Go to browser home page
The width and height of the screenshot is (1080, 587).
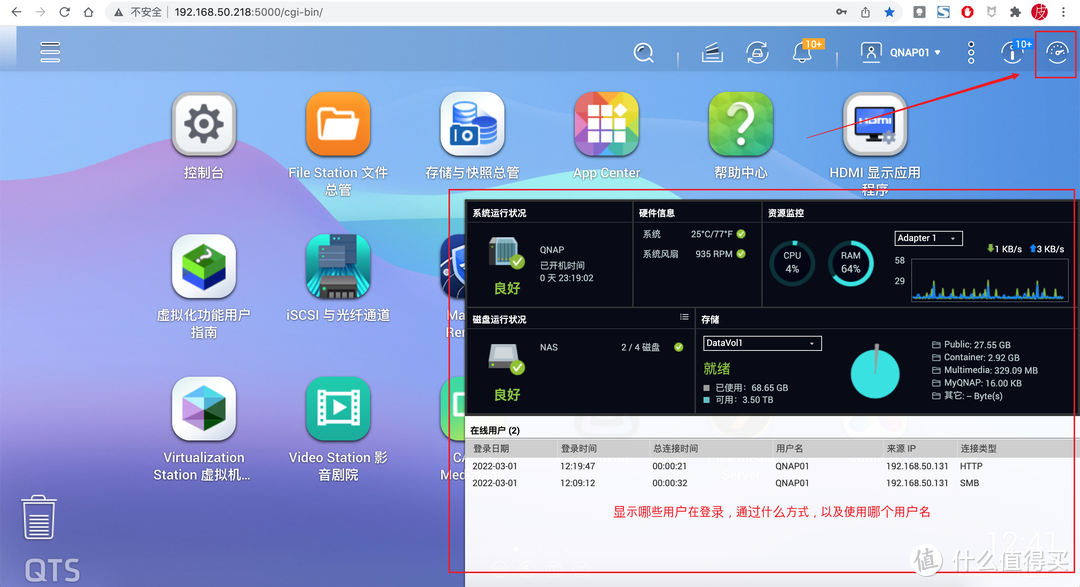(x=88, y=12)
